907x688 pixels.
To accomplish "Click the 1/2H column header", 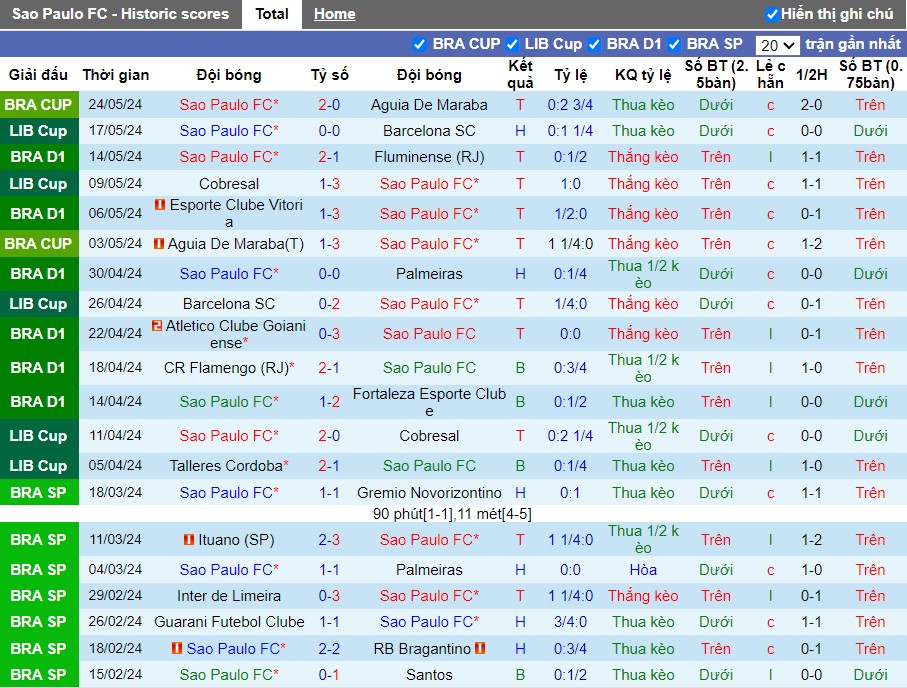I will 811,75.
